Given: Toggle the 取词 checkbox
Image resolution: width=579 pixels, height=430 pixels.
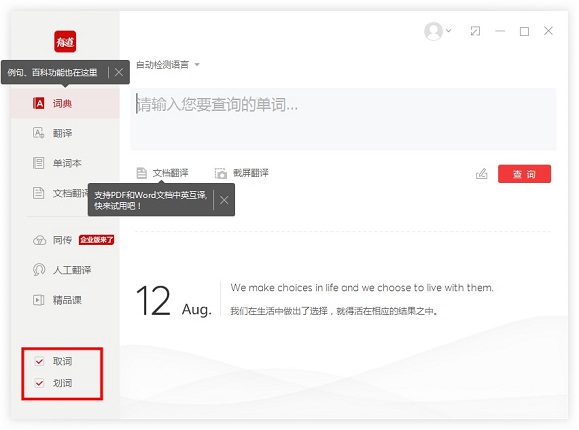Looking at the screenshot, I should point(39,361).
